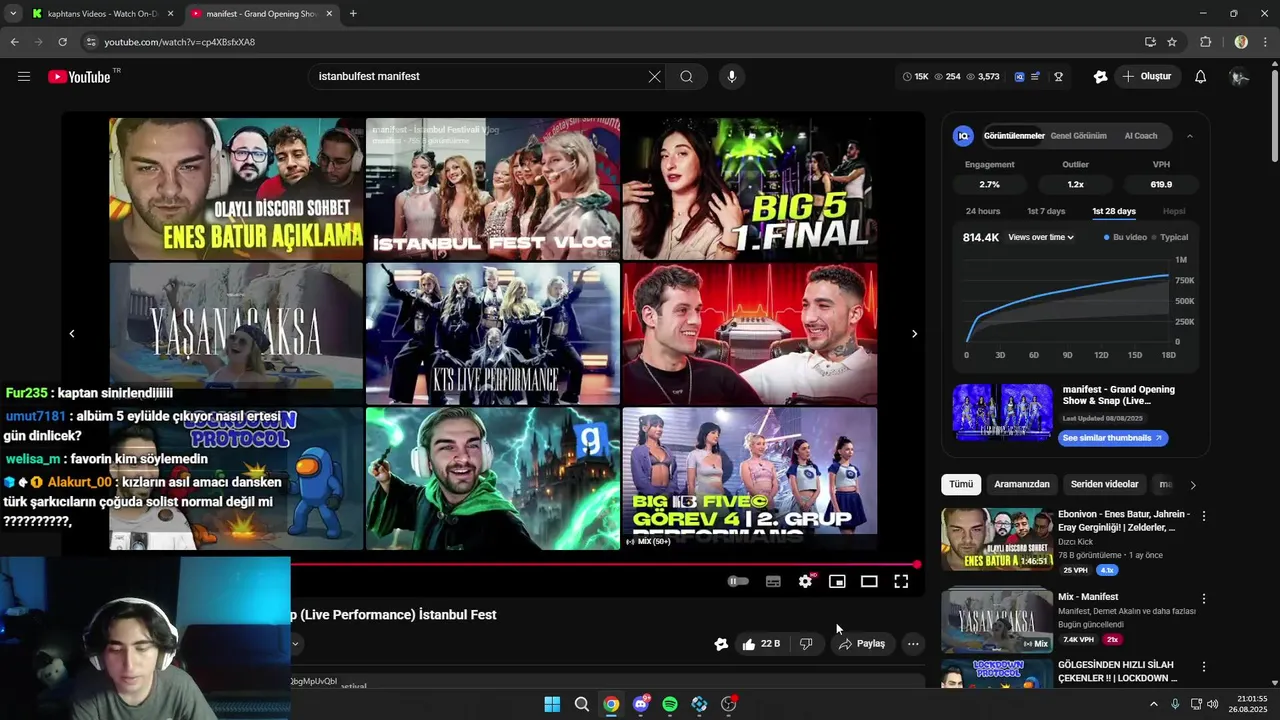This screenshot has width=1280, height=720.
Task: Open 'Views over time' dropdown
Action: click(x=1041, y=237)
